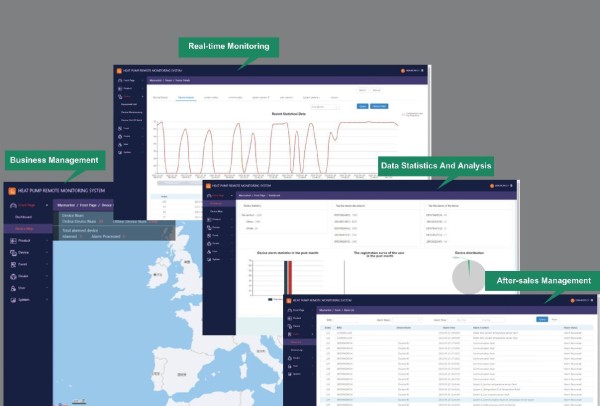Click Product icon in Business Management sidebar
Screen dimensions: 600x406
pyautogui.click(x=13, y=241)
